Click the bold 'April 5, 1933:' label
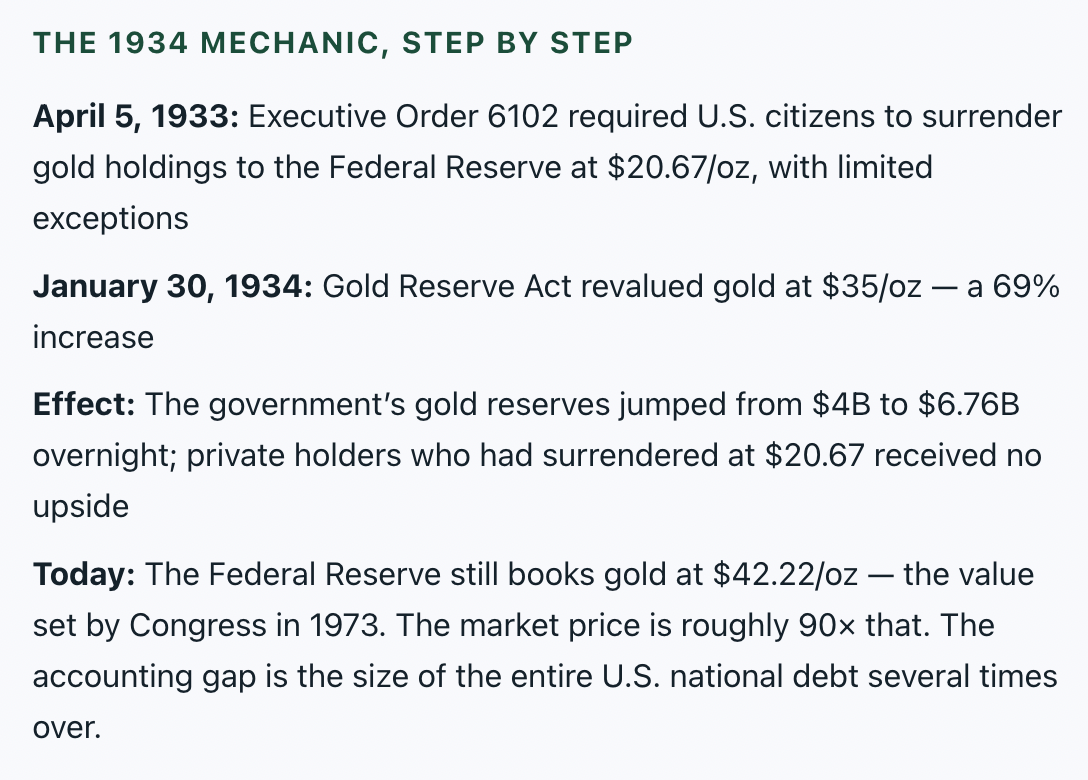This screenshot has width=1088, height=780. 136,117
